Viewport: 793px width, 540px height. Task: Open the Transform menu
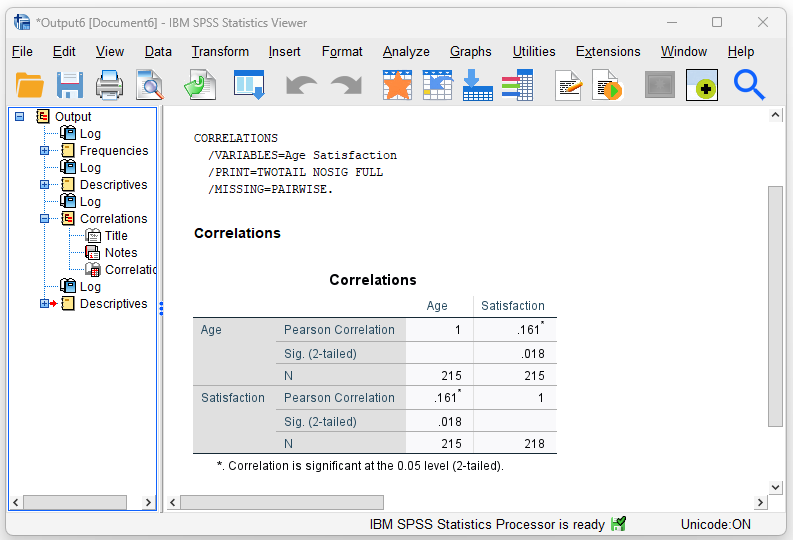[x=220, y=52]
